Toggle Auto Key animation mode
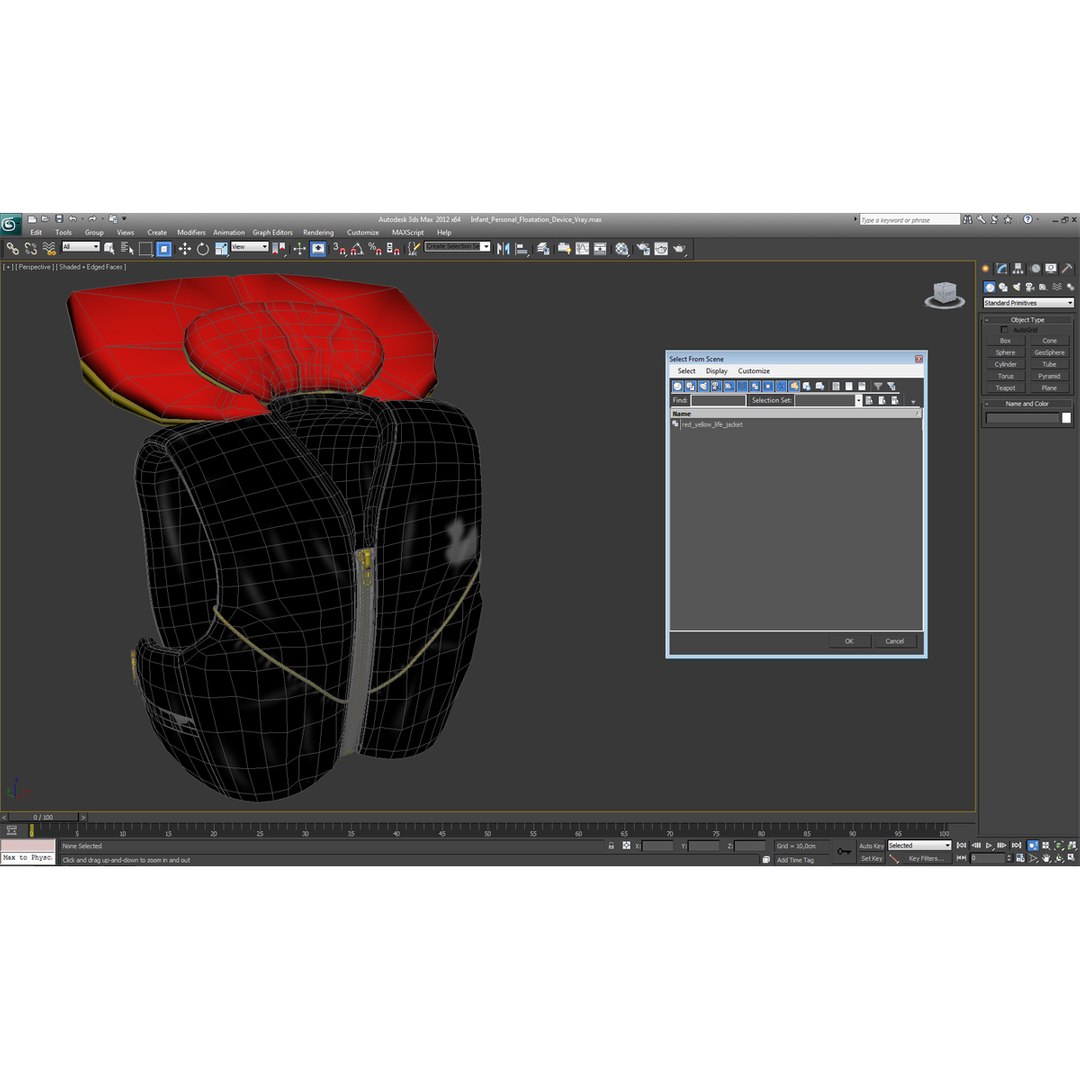1080x1080 pixels. coord(871,846)
